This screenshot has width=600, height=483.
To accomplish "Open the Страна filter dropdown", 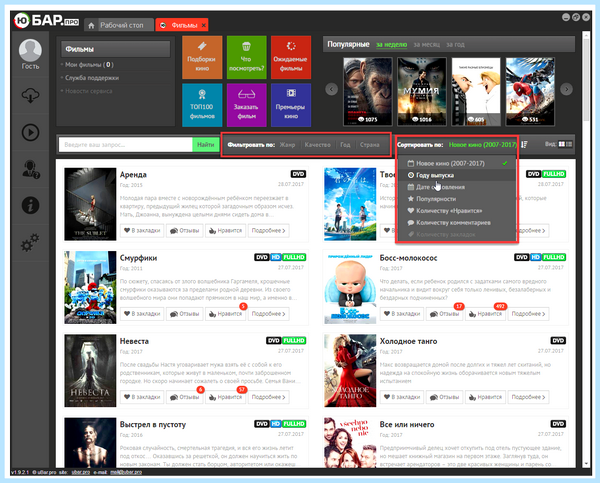I will [x=369, y=145].
